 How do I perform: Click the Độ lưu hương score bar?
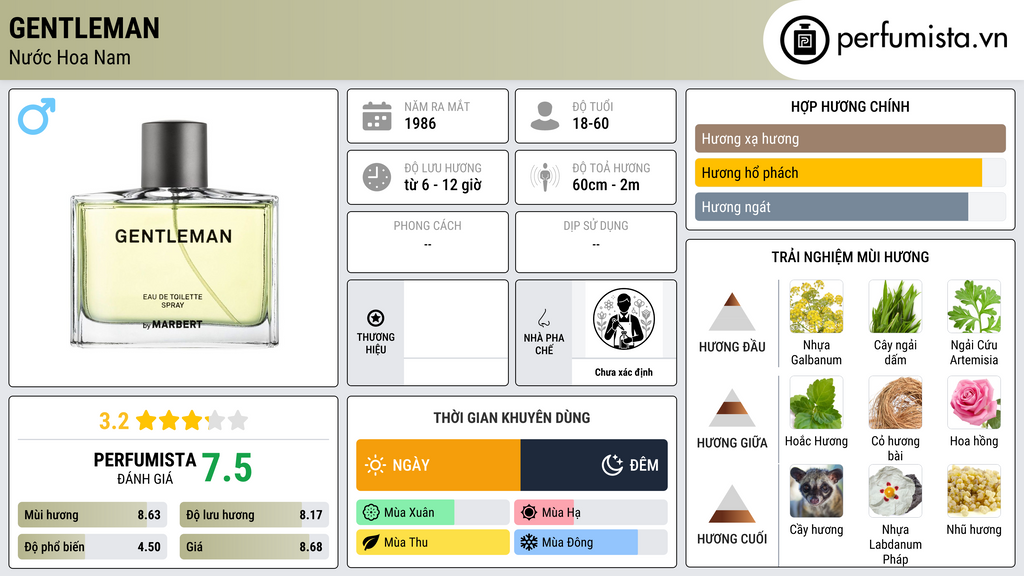255,515
